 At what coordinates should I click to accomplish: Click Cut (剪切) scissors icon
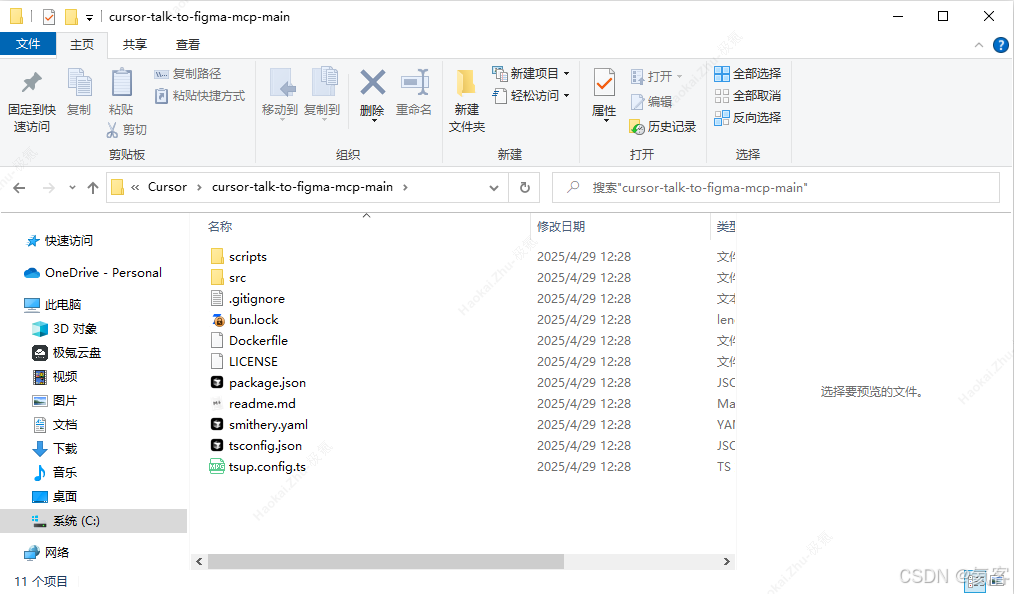tap(113, 130)
